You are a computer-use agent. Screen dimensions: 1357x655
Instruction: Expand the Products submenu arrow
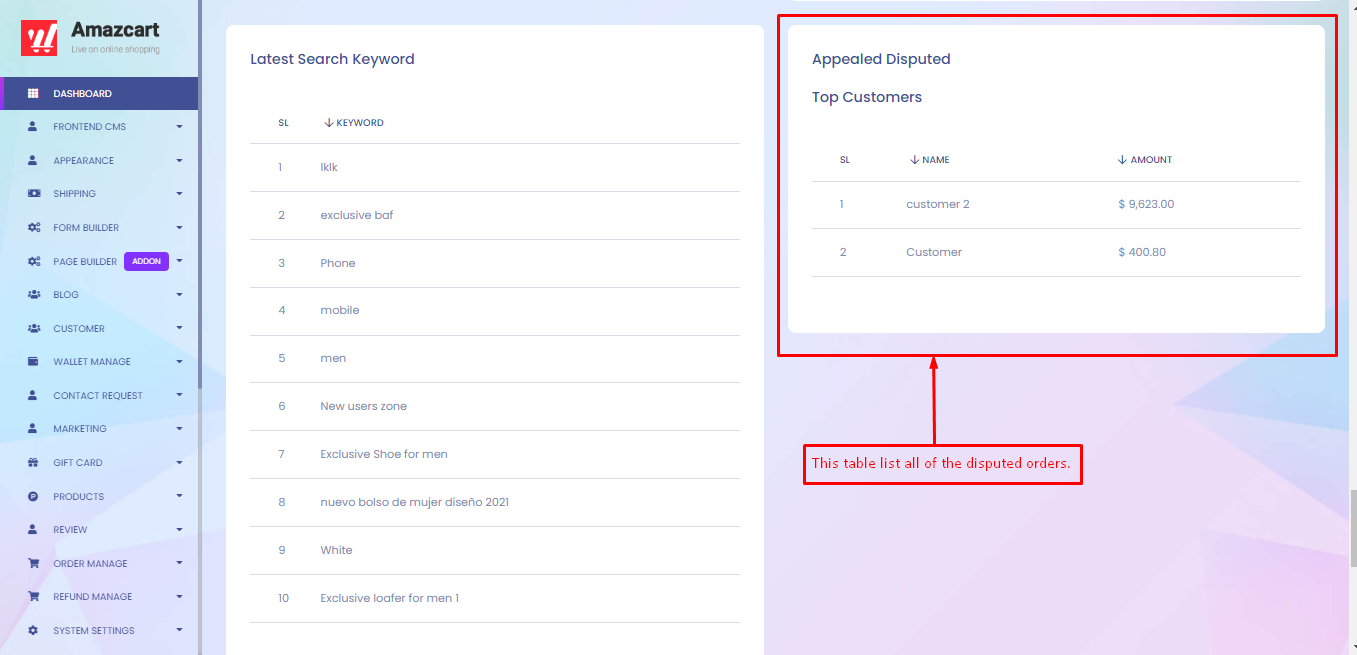tap(179, 496)
